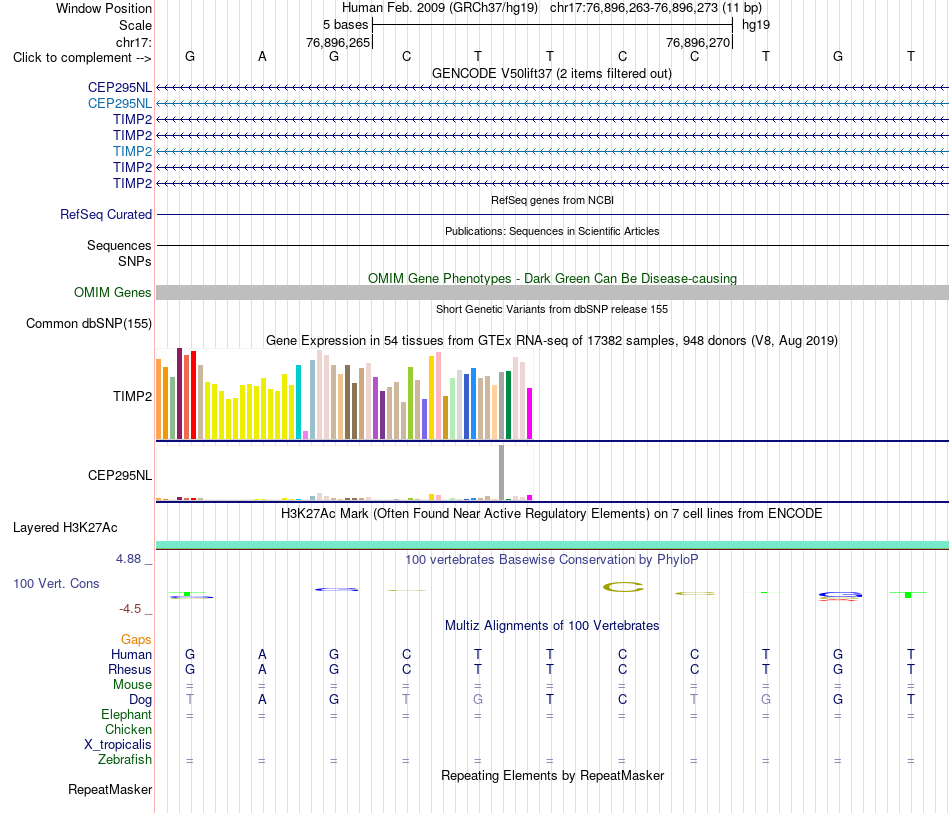Click the magenta bar in TIMP2 expression chart
950x813 pixels.
530,413
